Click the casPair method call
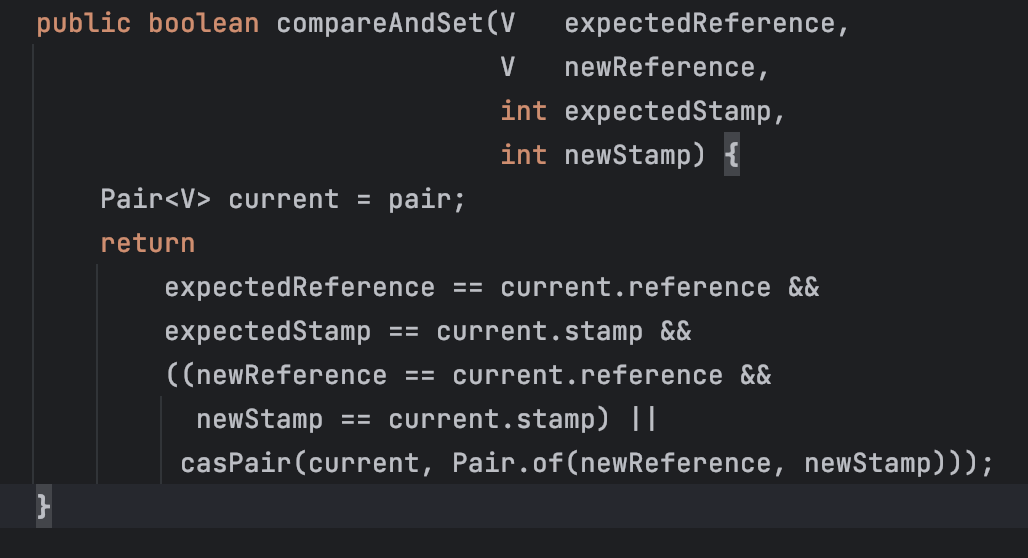Viewport: 1028px width, 558px height. 228,463
